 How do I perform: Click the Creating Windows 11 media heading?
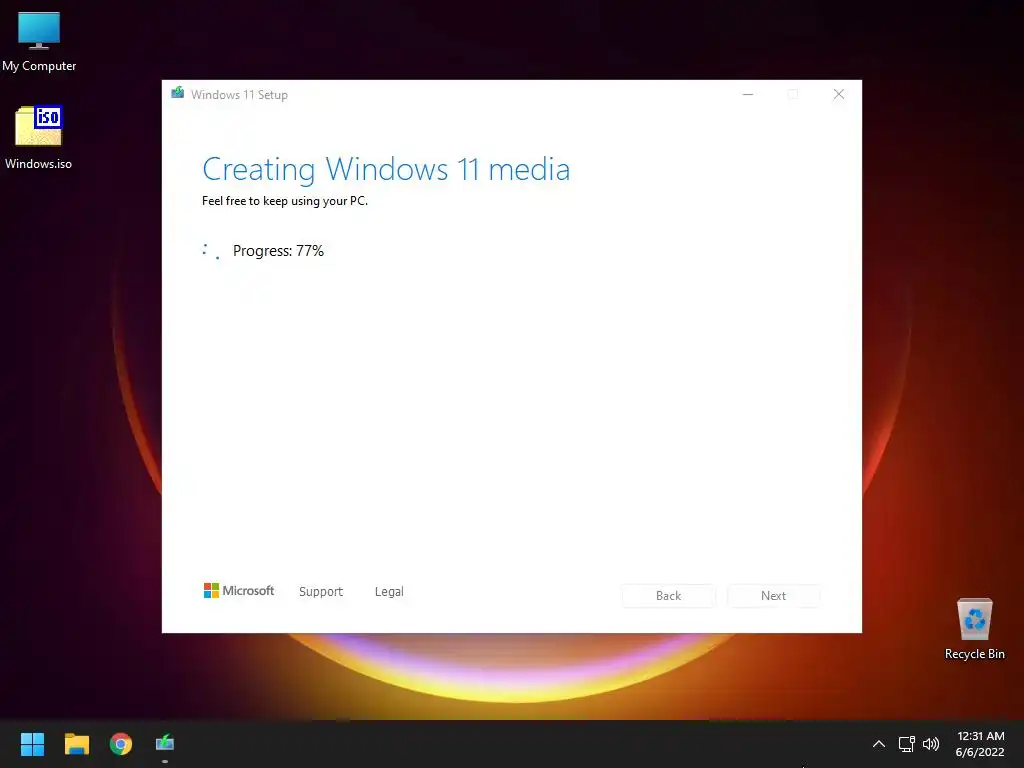click(x=386, y=170)
